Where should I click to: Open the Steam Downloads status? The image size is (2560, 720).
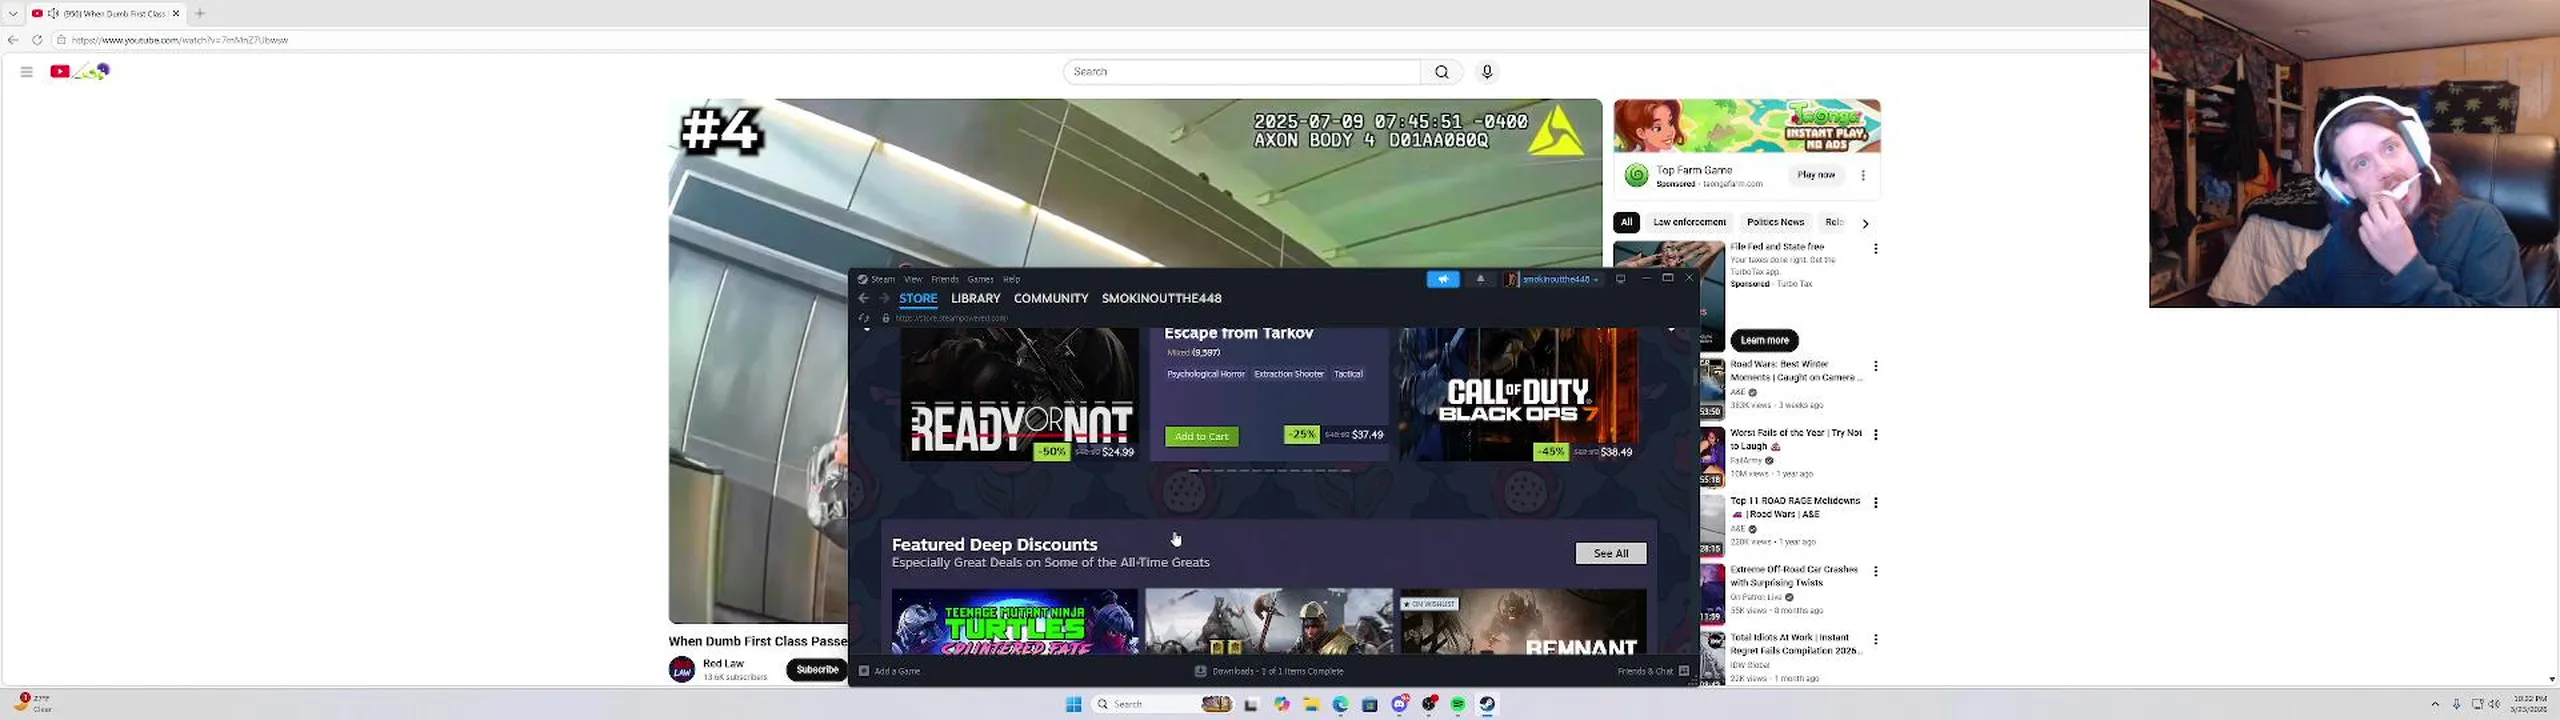(x=1269, y=671)
